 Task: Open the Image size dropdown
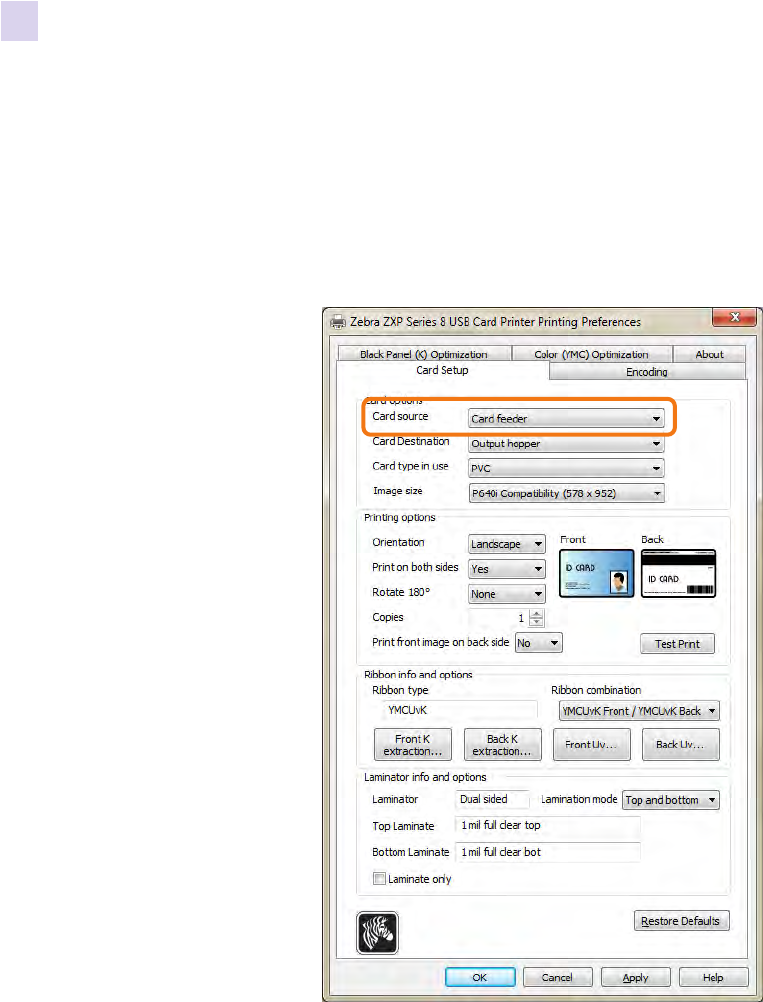(x=566, y=493)
